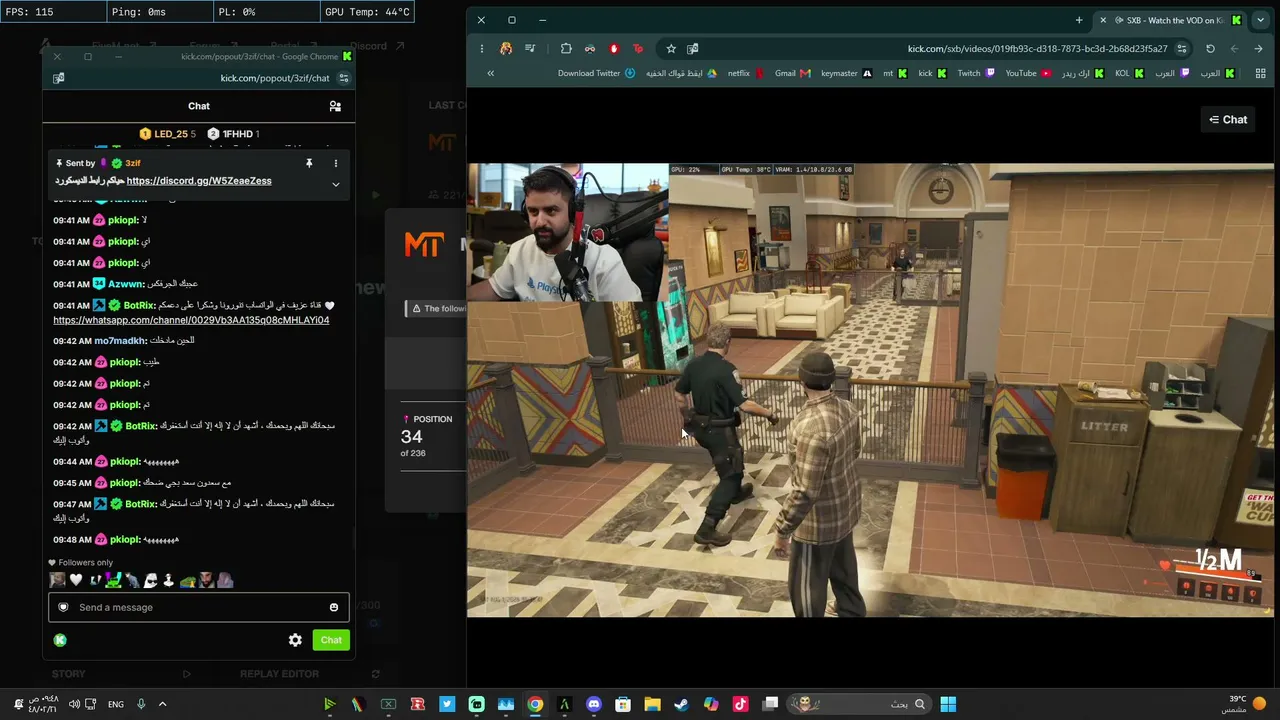Open the discord.gg/W5ZeaeZess link
The image size is (1280, 720).
[199, 181]
